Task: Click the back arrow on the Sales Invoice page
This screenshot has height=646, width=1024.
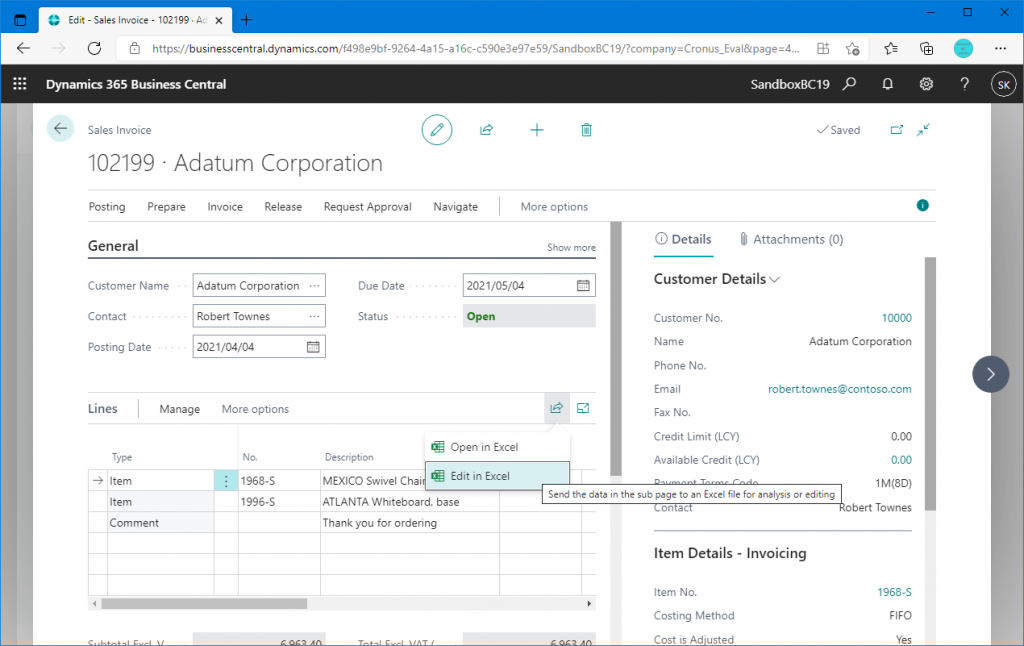Action: tap(60, 129)
